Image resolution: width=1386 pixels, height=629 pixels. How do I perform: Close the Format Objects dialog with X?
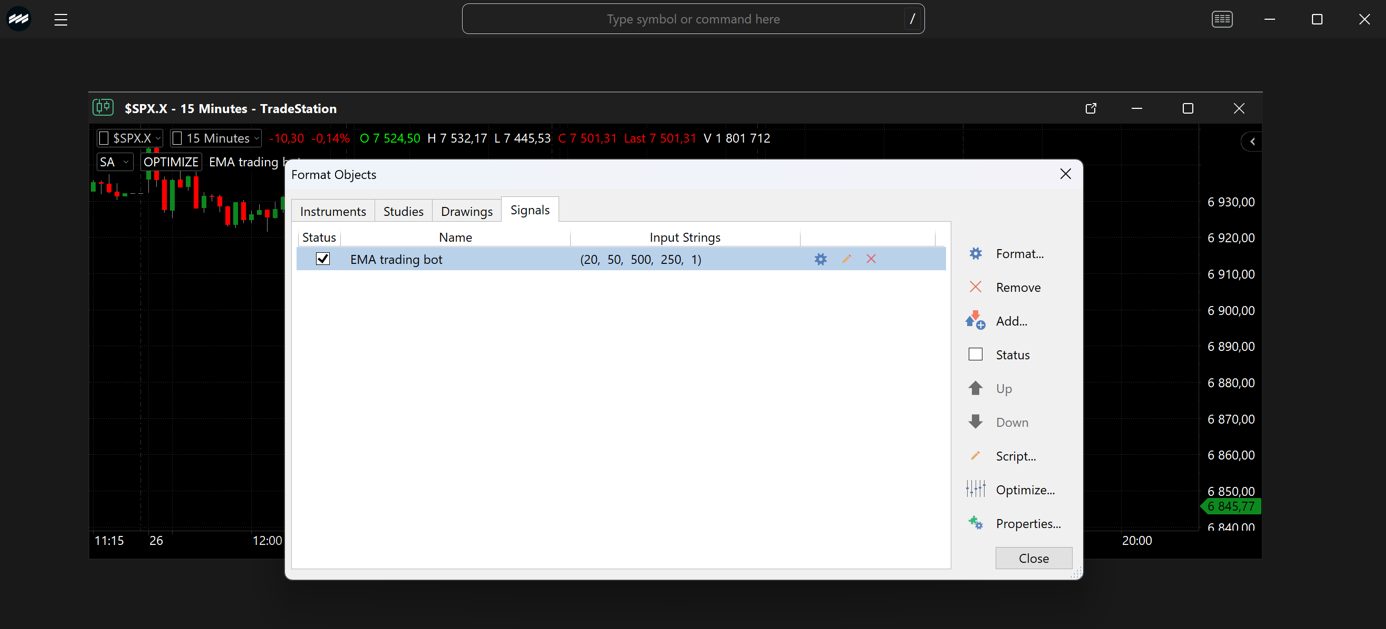click(1065, 174)
